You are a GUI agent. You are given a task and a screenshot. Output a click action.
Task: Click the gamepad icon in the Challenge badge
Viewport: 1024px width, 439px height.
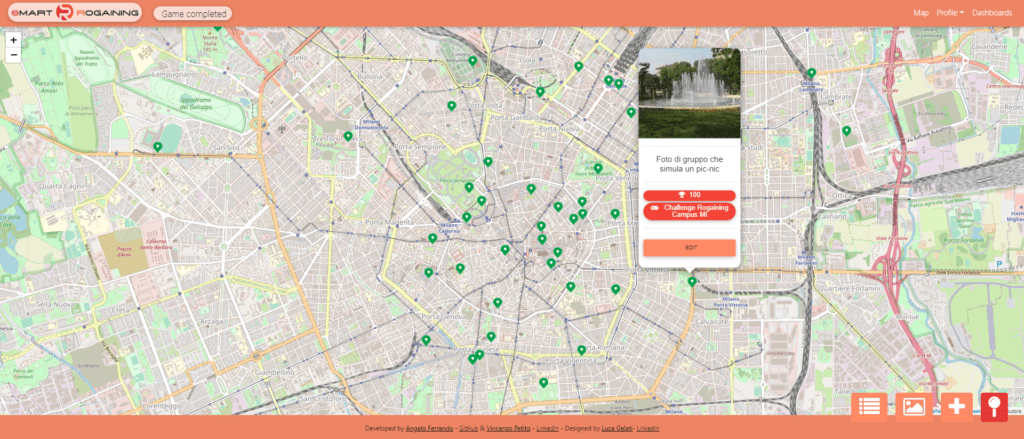point(655,207)
